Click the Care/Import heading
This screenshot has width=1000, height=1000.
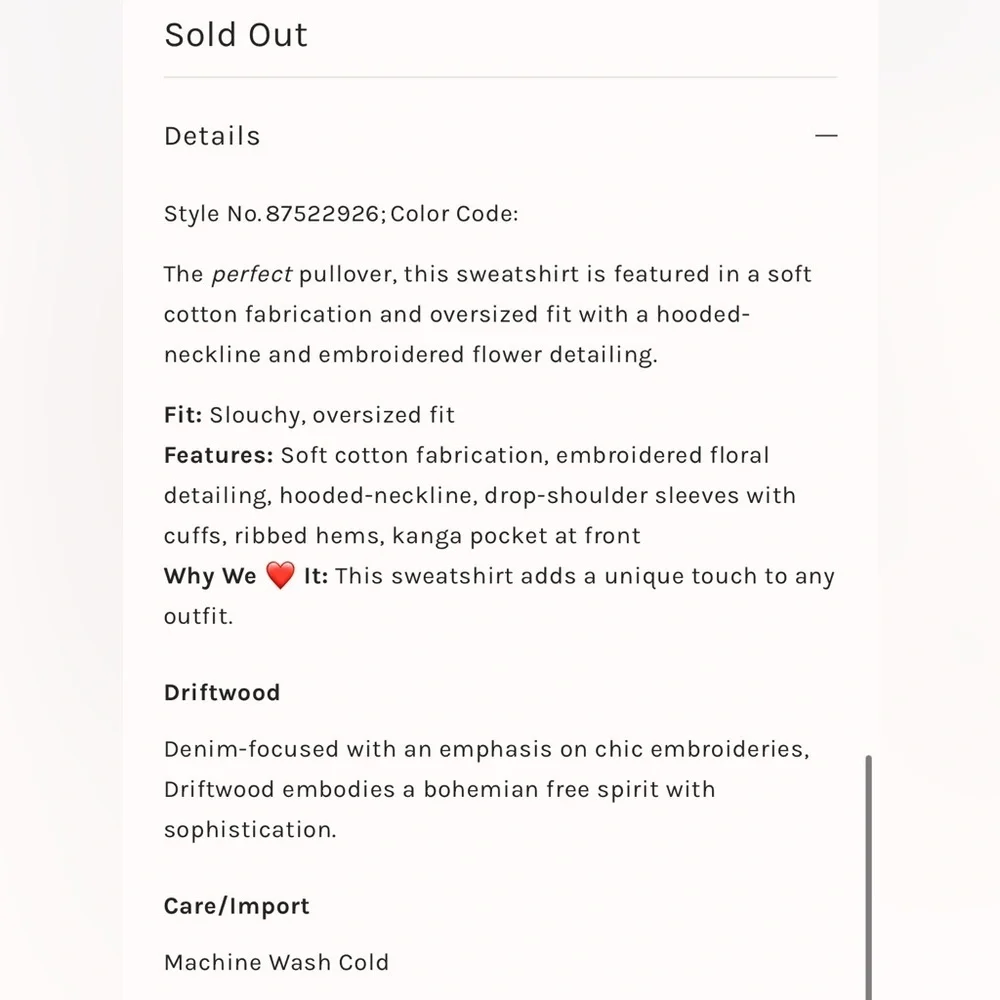237,906
